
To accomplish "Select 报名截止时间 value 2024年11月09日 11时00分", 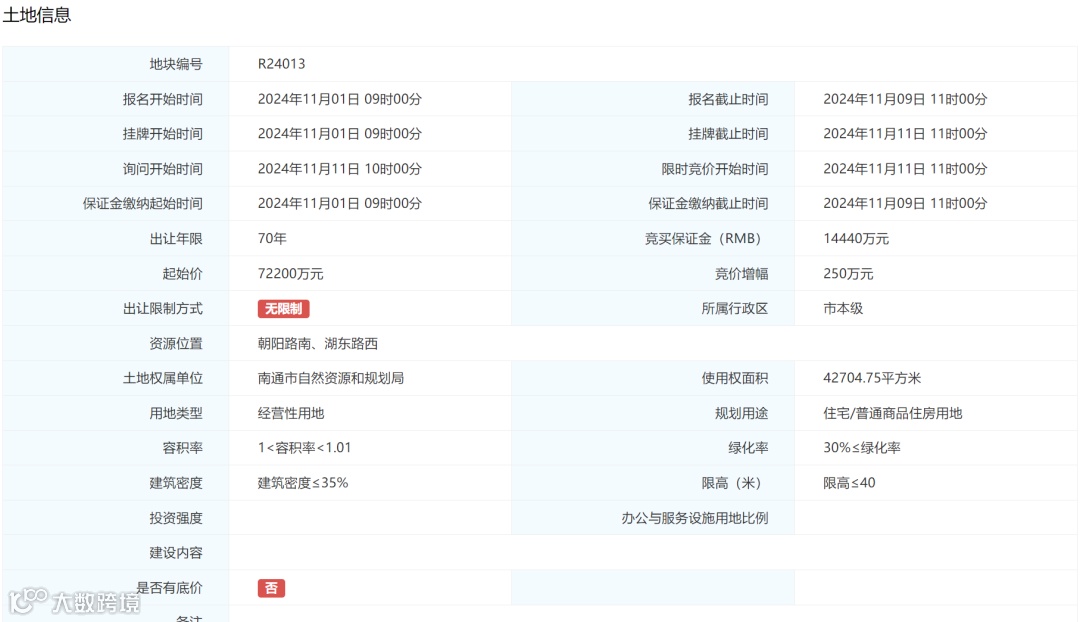I will tap(905, 99).
